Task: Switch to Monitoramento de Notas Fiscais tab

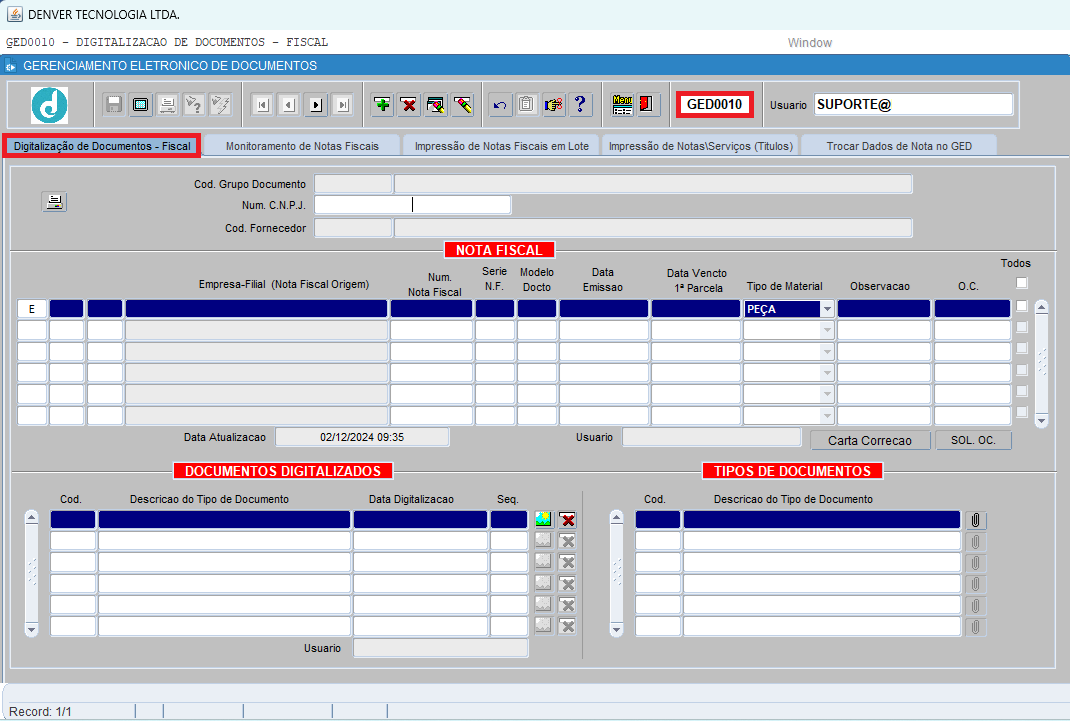Action: (x=302, y=146)
